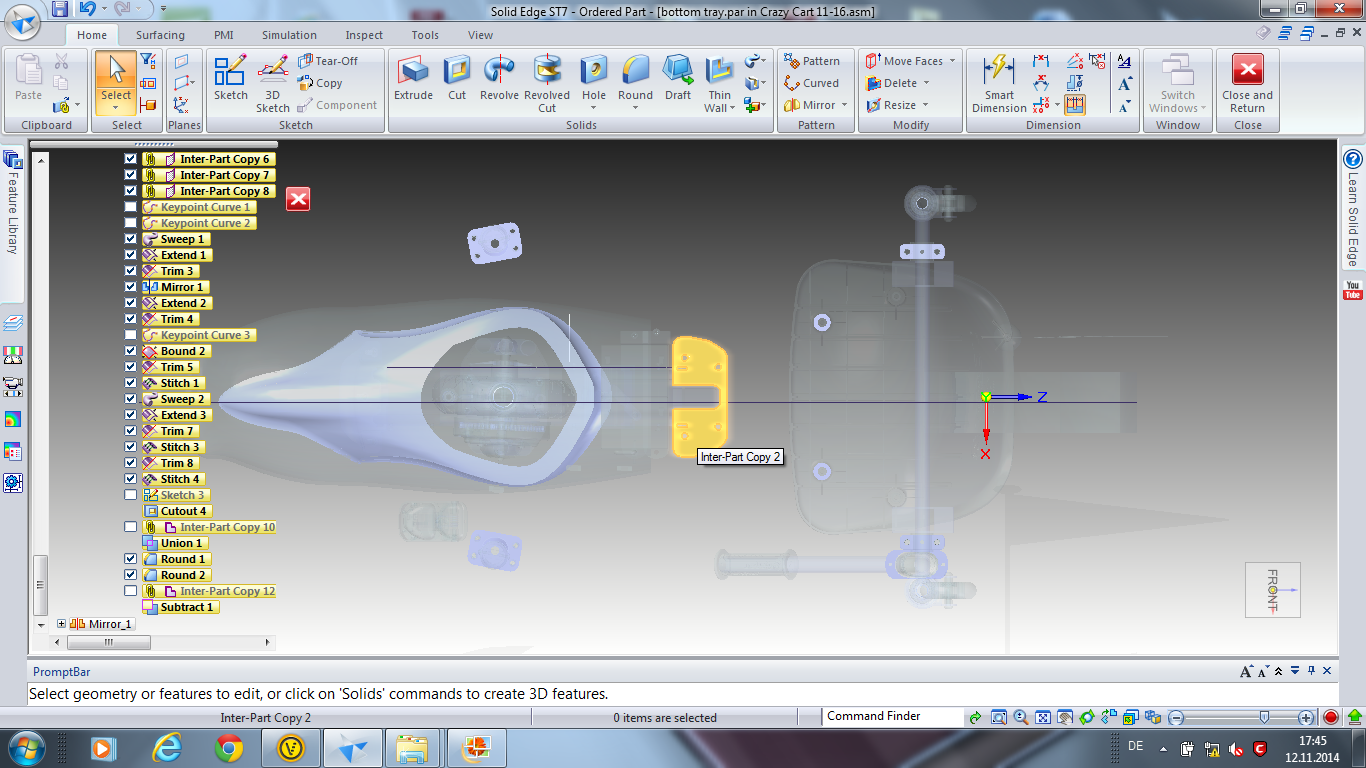Toggle the Mirror 1 feature checkbox

click(130, 287)
